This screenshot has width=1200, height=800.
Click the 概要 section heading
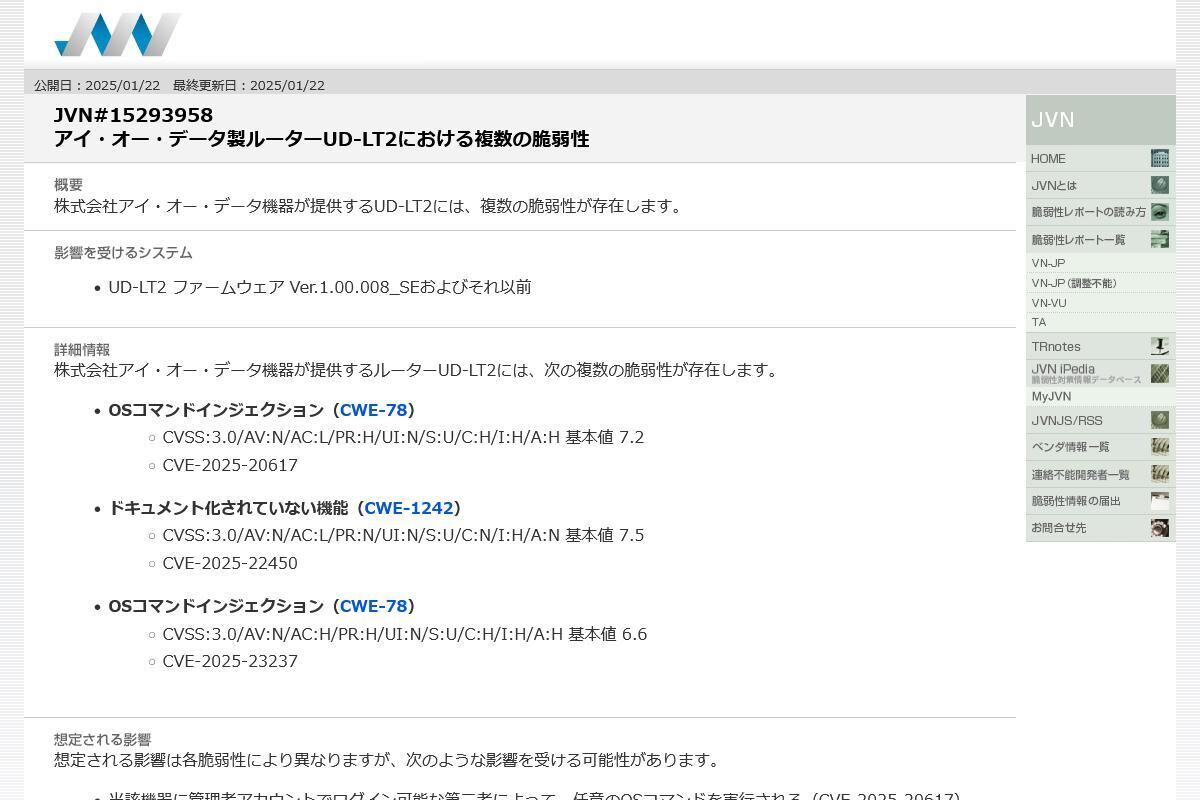click(68, 184)
